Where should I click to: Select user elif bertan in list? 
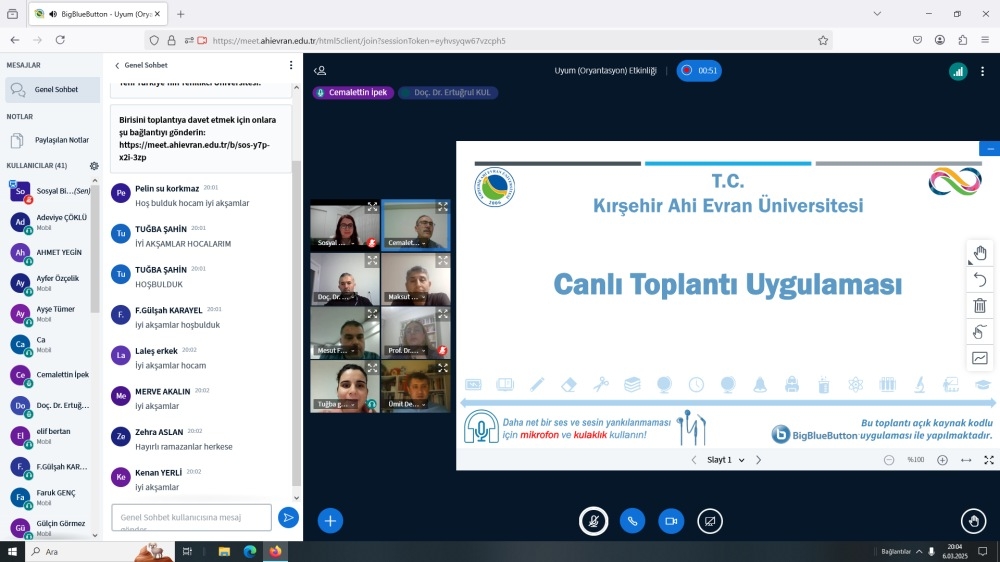(x=50, y=436)
